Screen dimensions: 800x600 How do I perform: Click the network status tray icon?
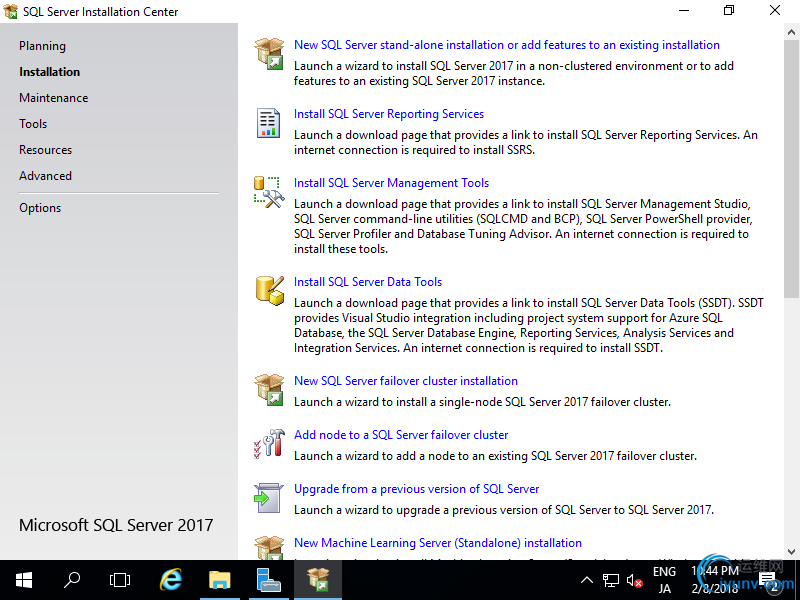pos(611,580)
